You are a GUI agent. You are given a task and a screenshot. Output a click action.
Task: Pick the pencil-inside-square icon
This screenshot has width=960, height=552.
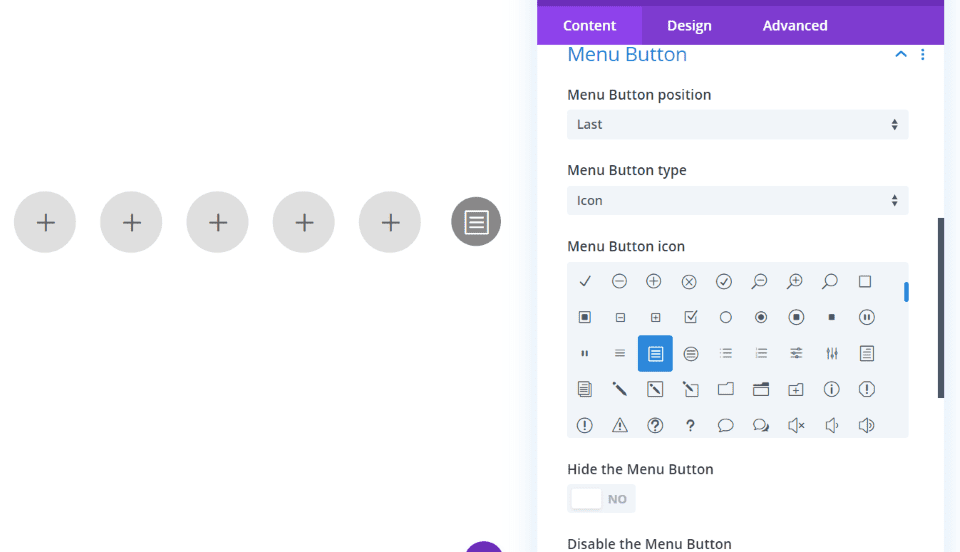(655, 389)
